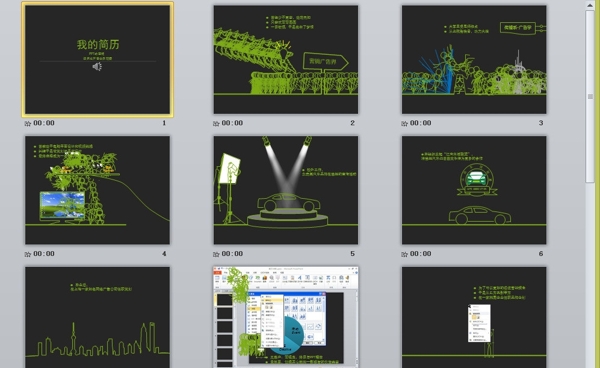
Task: Click the speaker audio icon on title slide
Action: coord(97,67)
